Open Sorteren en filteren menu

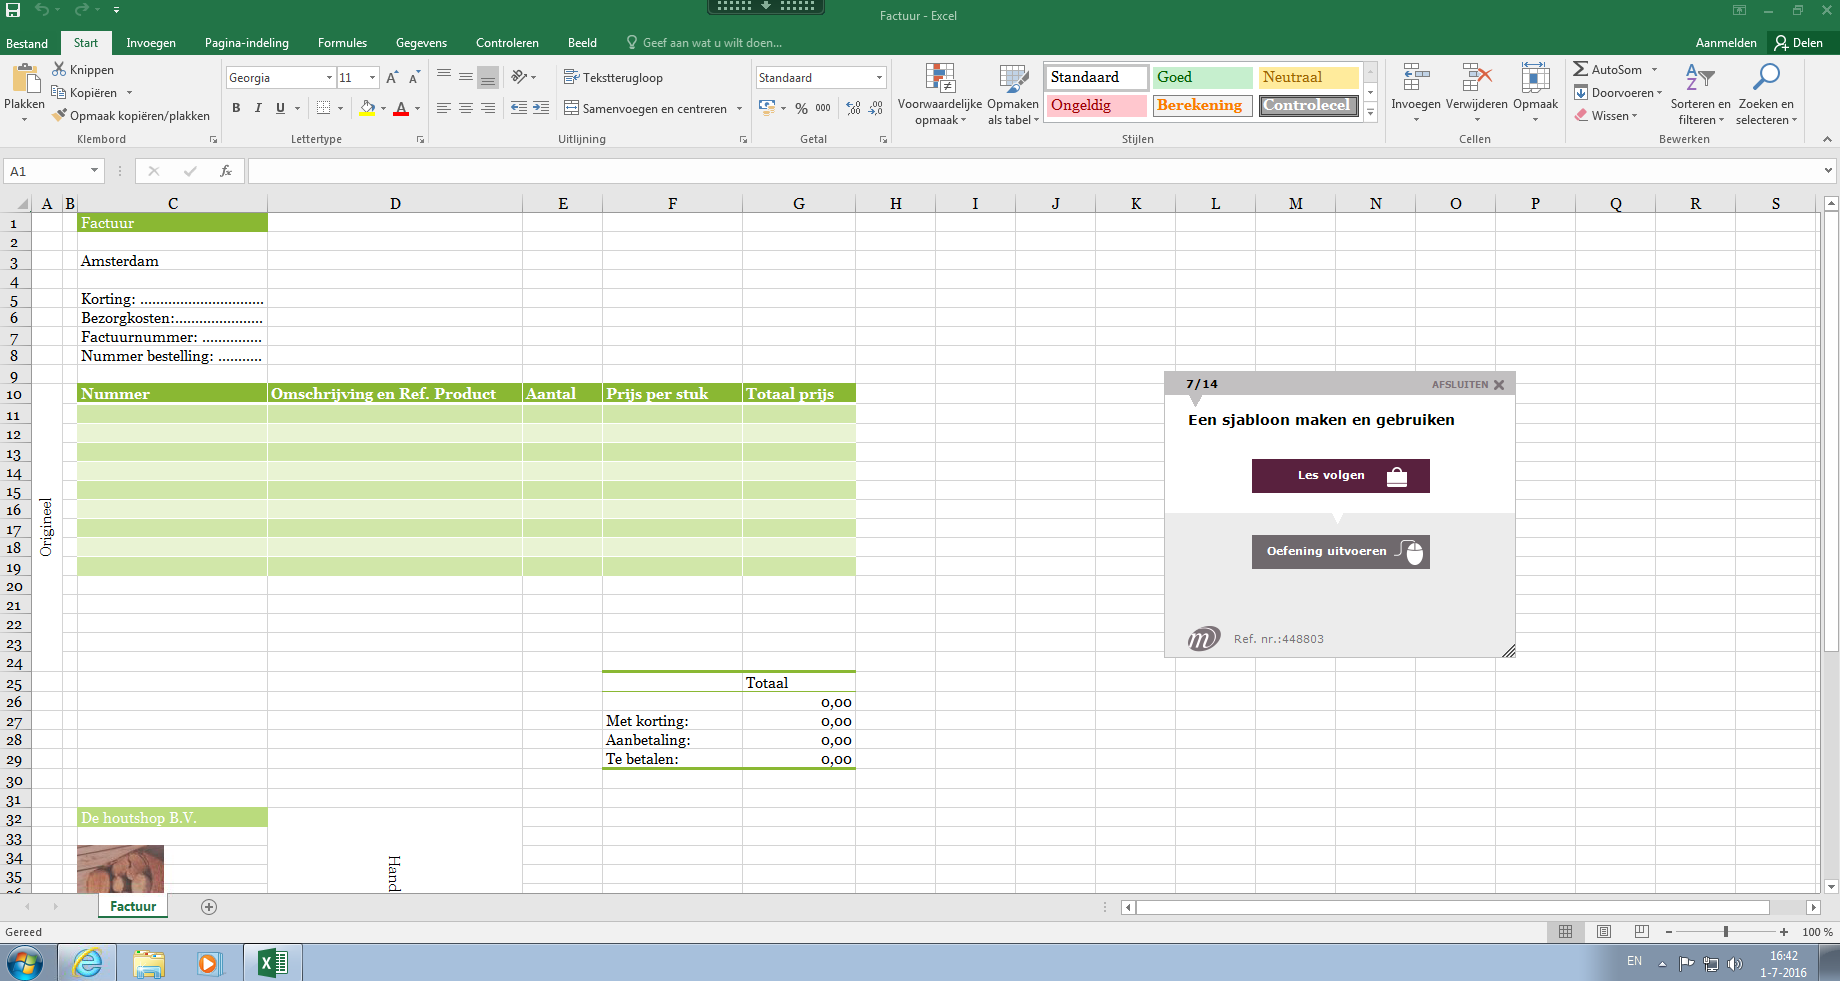coord(1700,94)
